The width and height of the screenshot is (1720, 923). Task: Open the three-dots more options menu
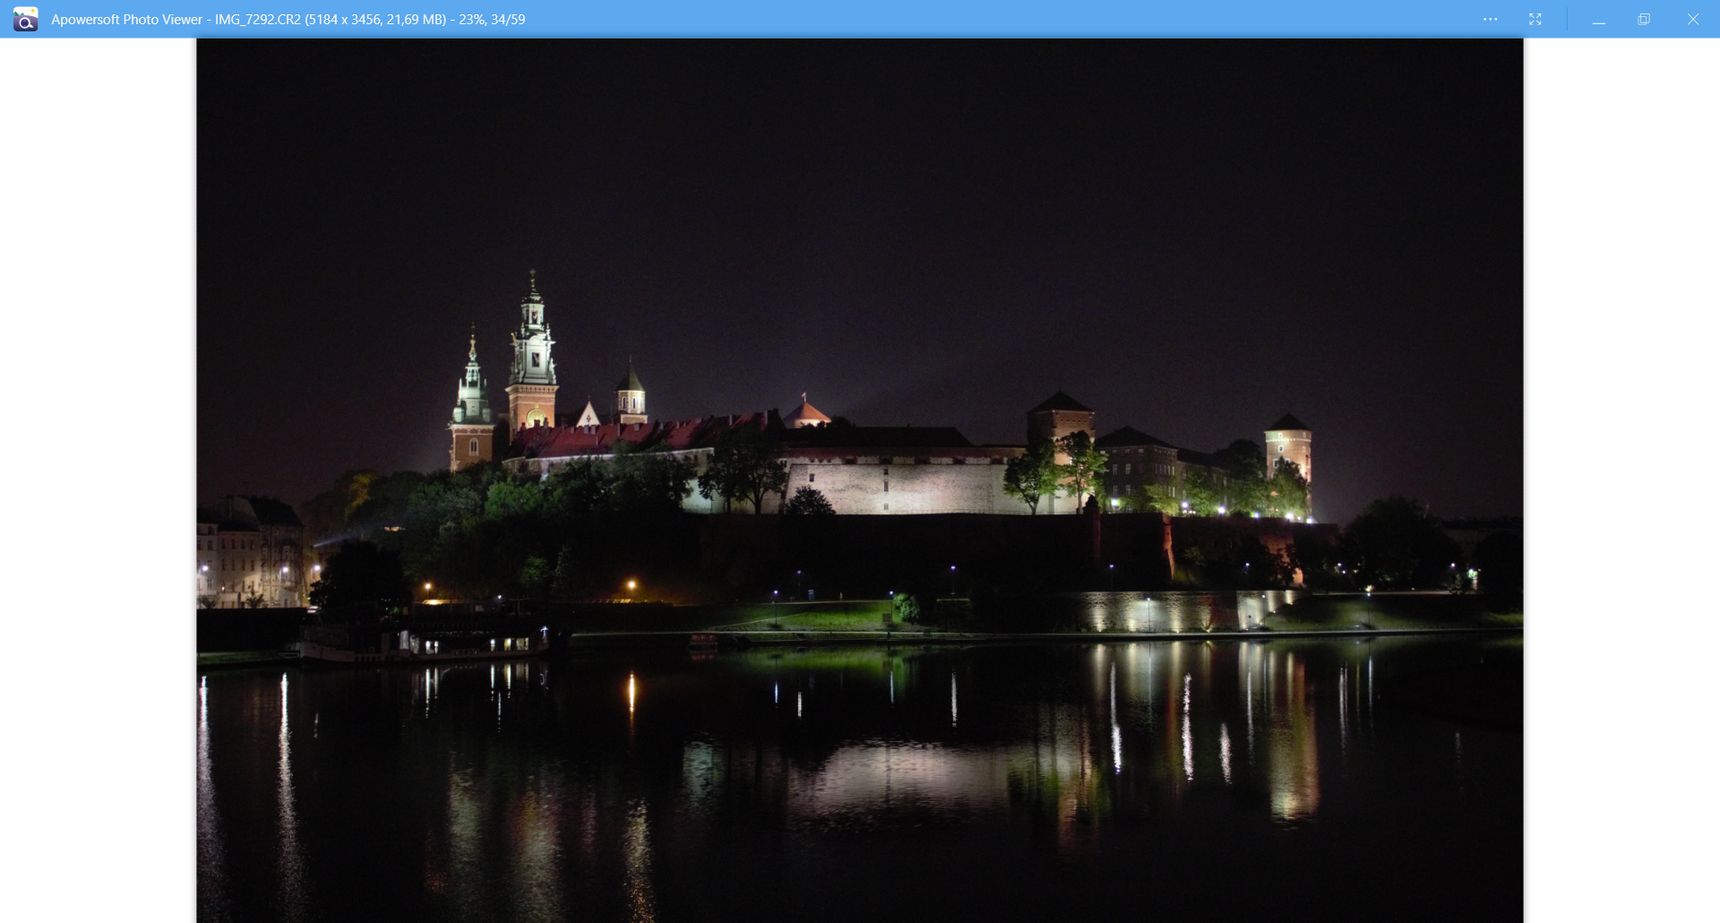(1490, 19)
